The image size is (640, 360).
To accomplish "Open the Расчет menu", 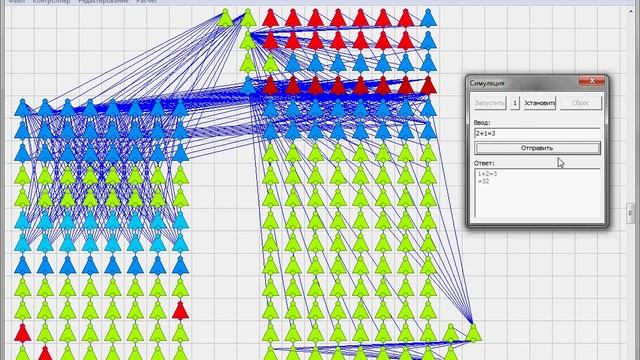I will pyautogui.click(x=147, y=2).
